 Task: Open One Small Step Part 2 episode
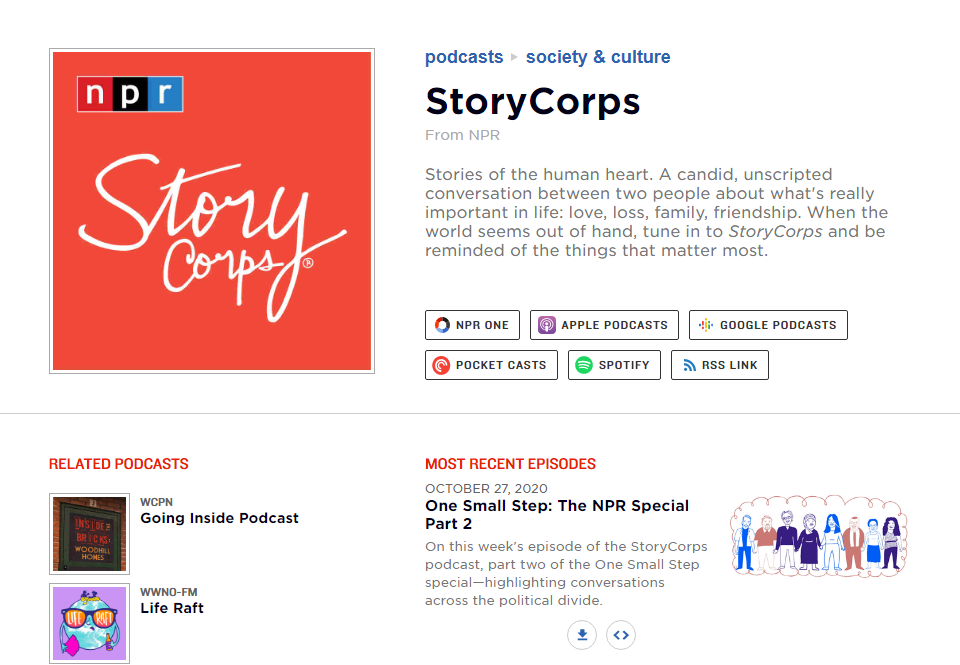click(557, 514)
